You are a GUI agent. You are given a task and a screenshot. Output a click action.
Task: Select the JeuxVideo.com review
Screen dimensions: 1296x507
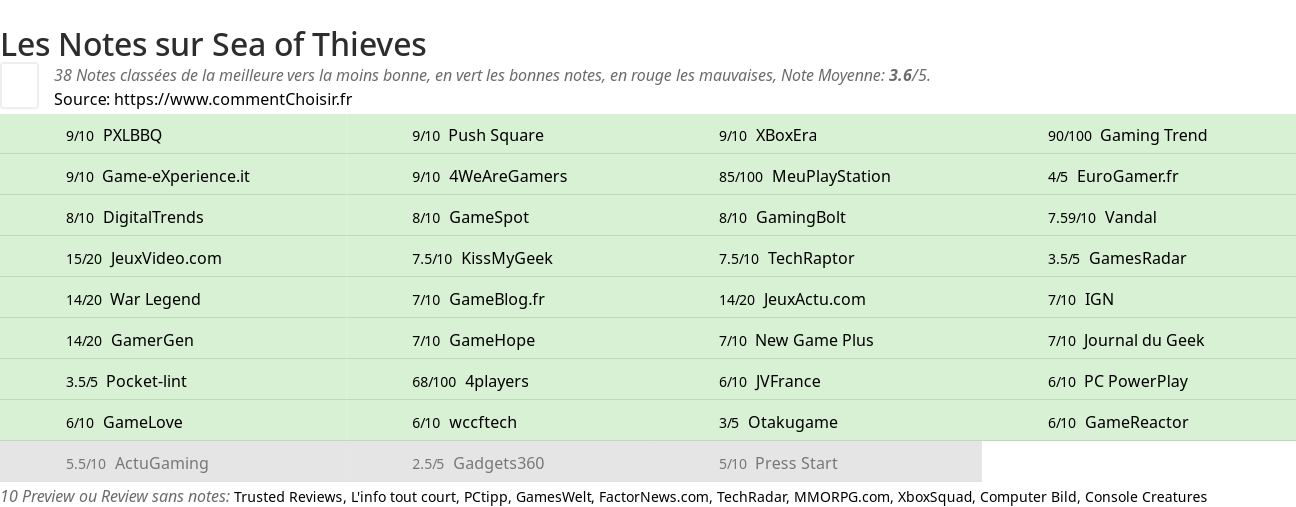pyautogui.click(x=166, y=258)
